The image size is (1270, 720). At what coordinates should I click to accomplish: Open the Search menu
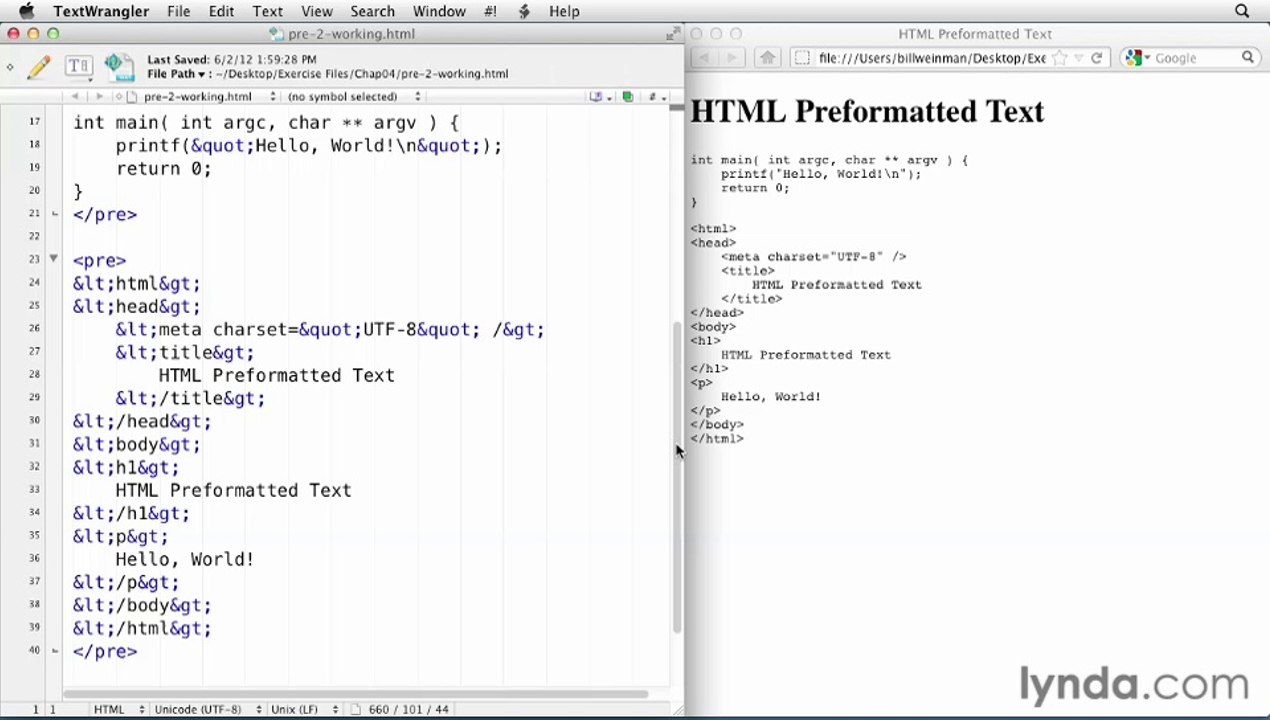372,11
